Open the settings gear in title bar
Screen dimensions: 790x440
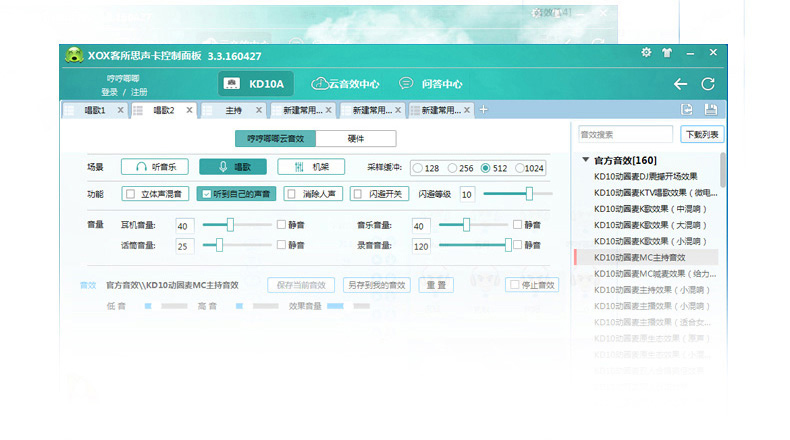tap(646, 52)
